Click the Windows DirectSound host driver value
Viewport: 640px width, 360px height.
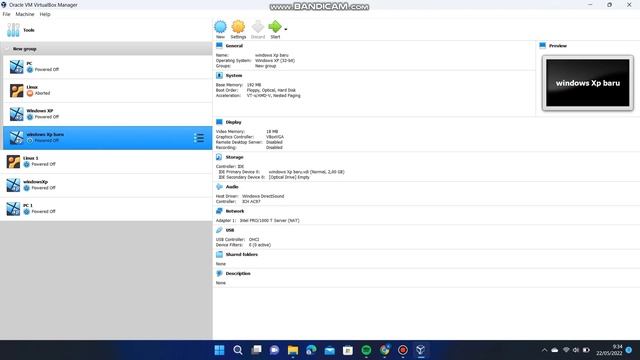coord(263,196)
